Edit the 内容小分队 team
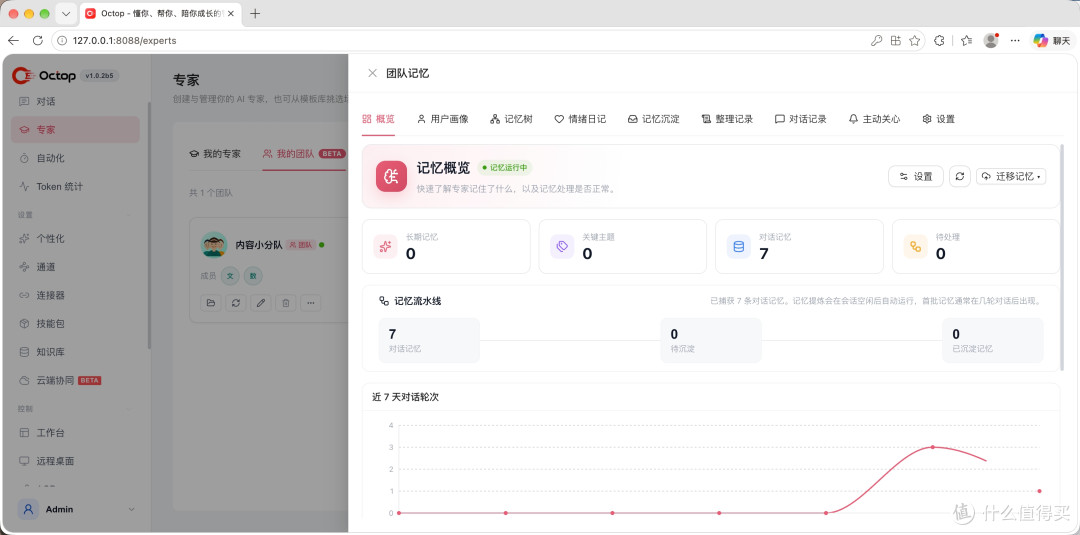Image resolution: width=1080 pixels, height=535 pixels. (260, 302)
